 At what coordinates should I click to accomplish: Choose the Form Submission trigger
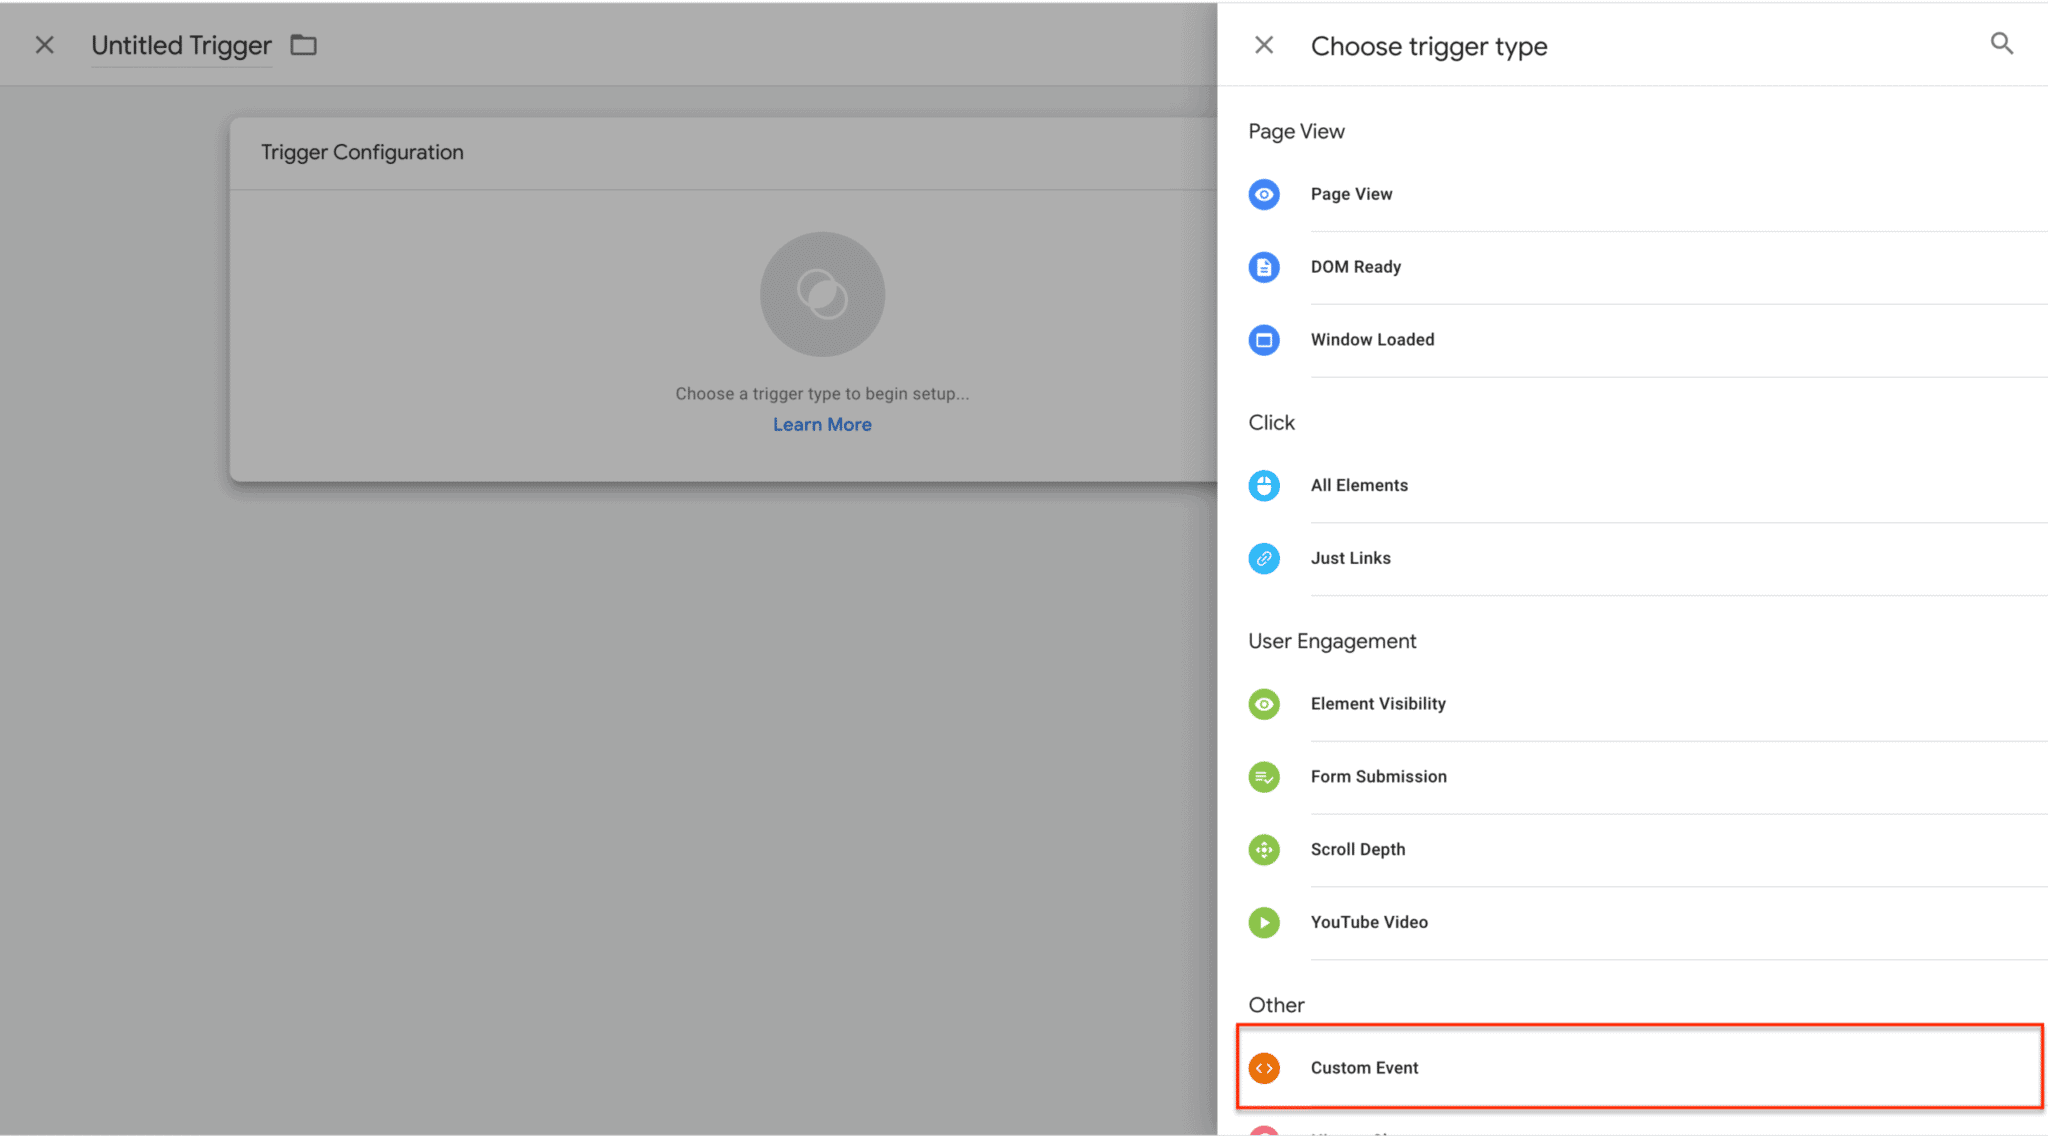coord(1378,777)
